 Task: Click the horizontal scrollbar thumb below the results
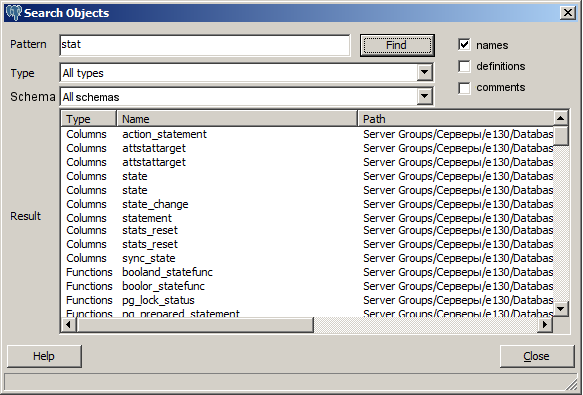(195, 325)
